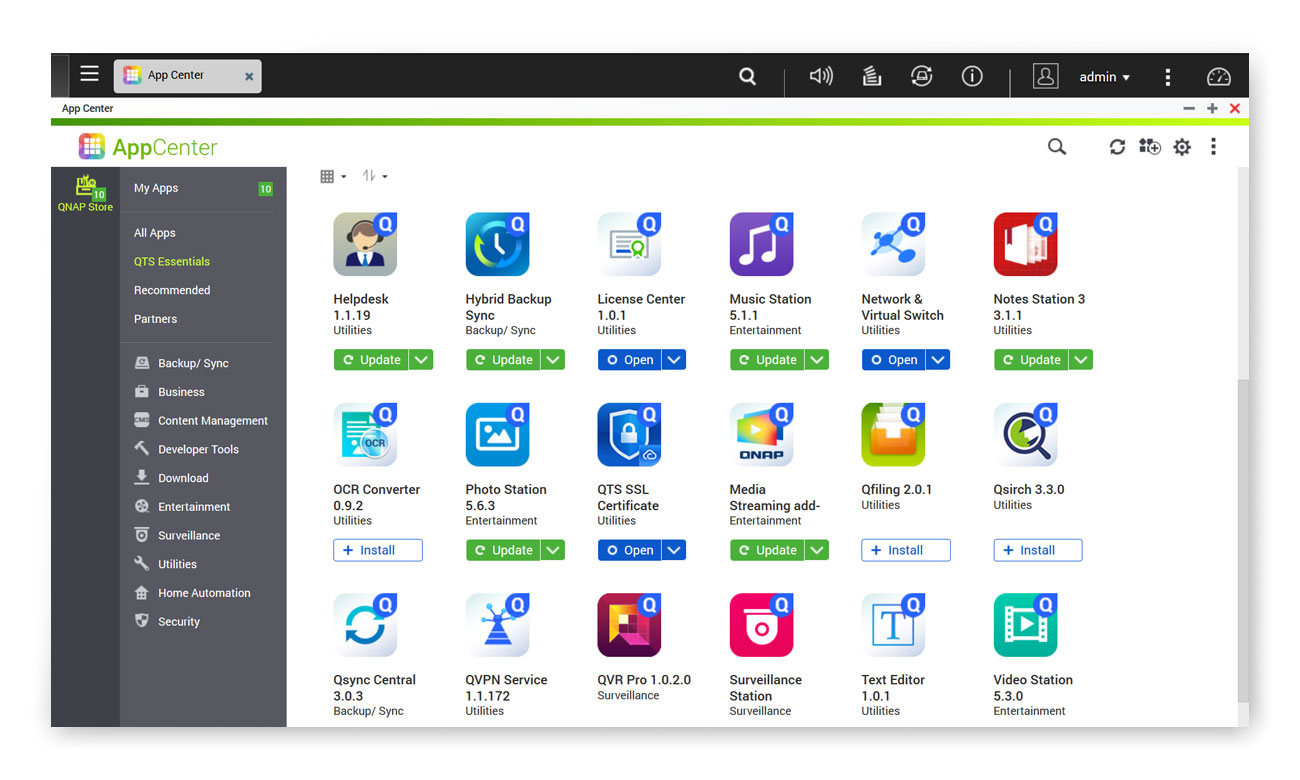This screenshot has height=780, width=1300.
Task: Click the QVR Pro app thumbnail
Action: 629,625
